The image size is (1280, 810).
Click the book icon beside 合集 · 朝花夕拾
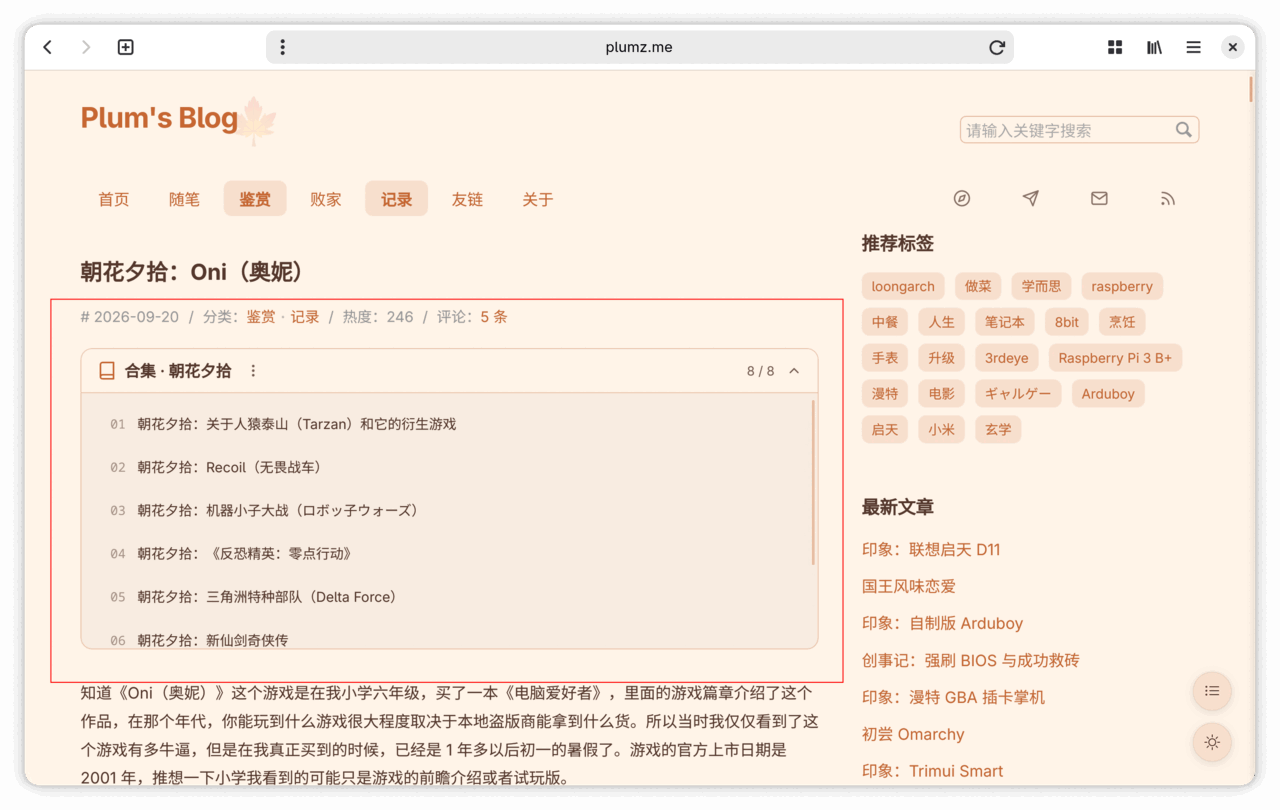click(x=107, y=371)
